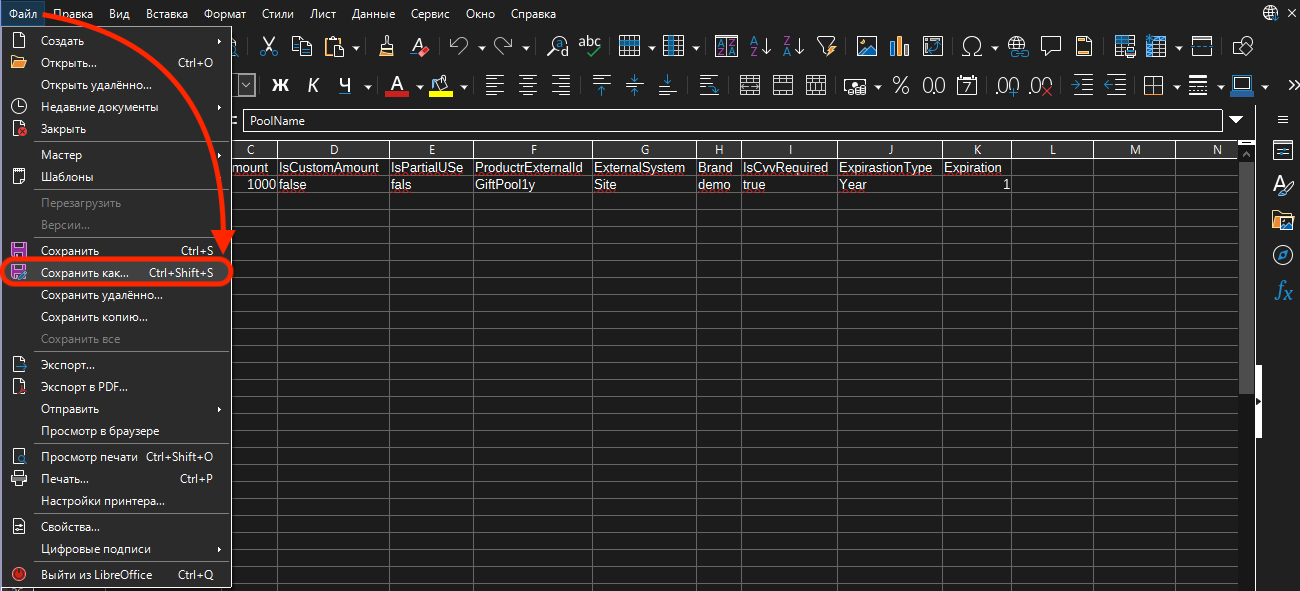Viewport: 1300px width, 591px height.
Task: Toggle Center Vertically alignment
Action: 634,86
